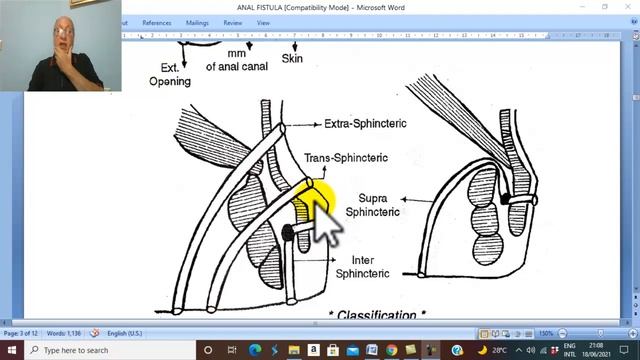
Task: Select Print Layout view in status bar
Action: click(x=484, y=334)
